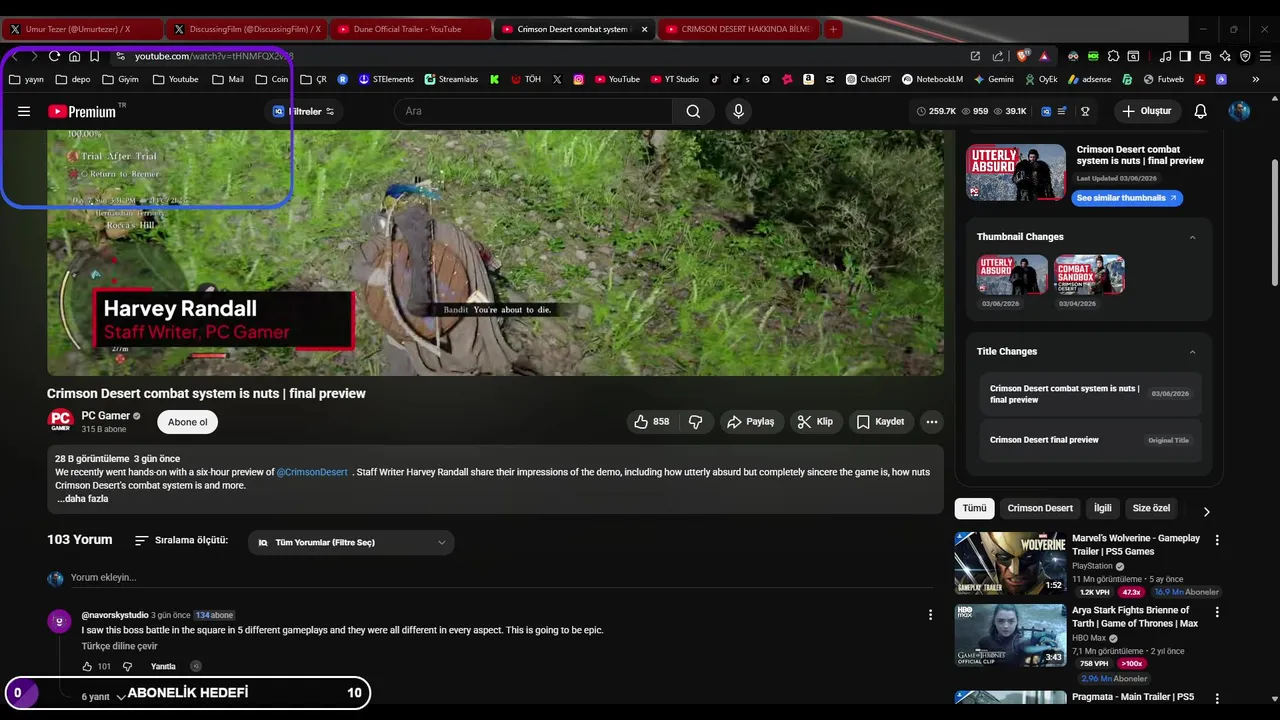Start voice search with microphone icon
The width and height of the screenshot is (1280, 720).
739,111
